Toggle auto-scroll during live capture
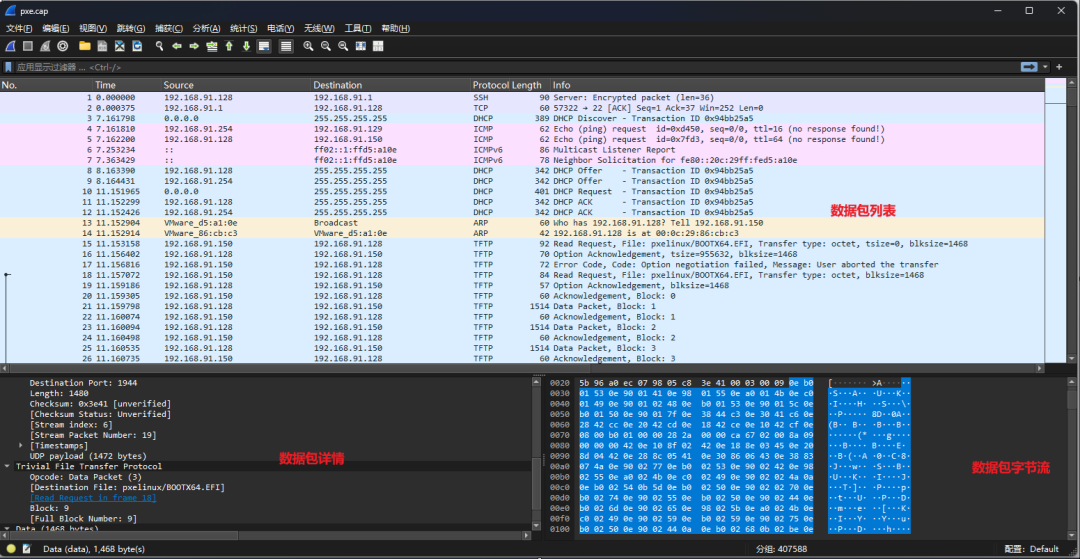 [264, 46]
